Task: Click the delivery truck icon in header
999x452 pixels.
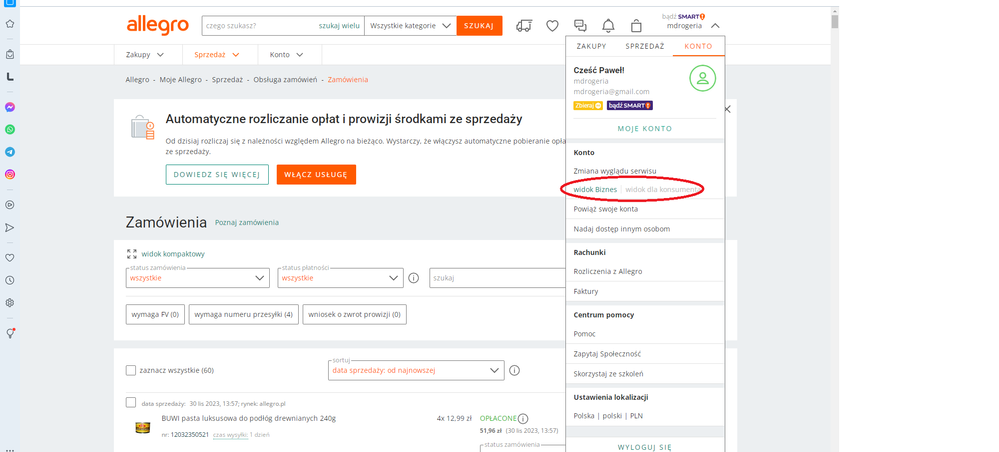Action: (x=524, y=26)
